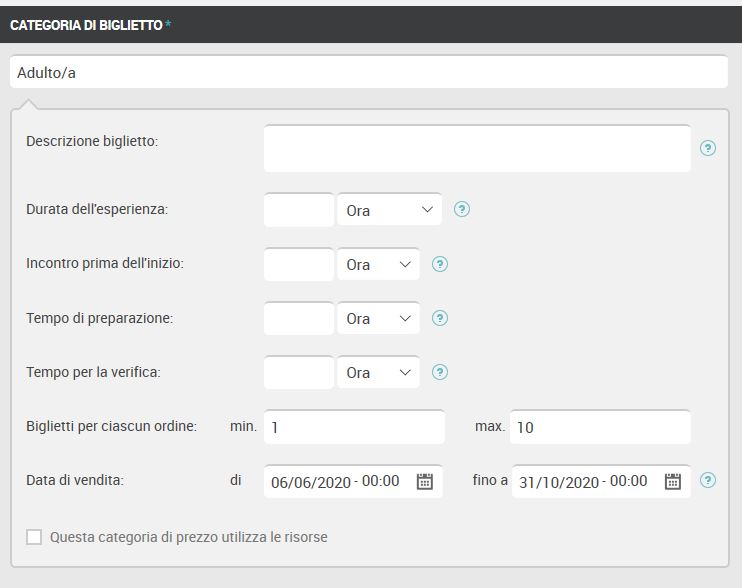Viewport: 742px width, 588px height.
Task: Click help icon beside Descrizione biglietto
Action: [707, 148]
